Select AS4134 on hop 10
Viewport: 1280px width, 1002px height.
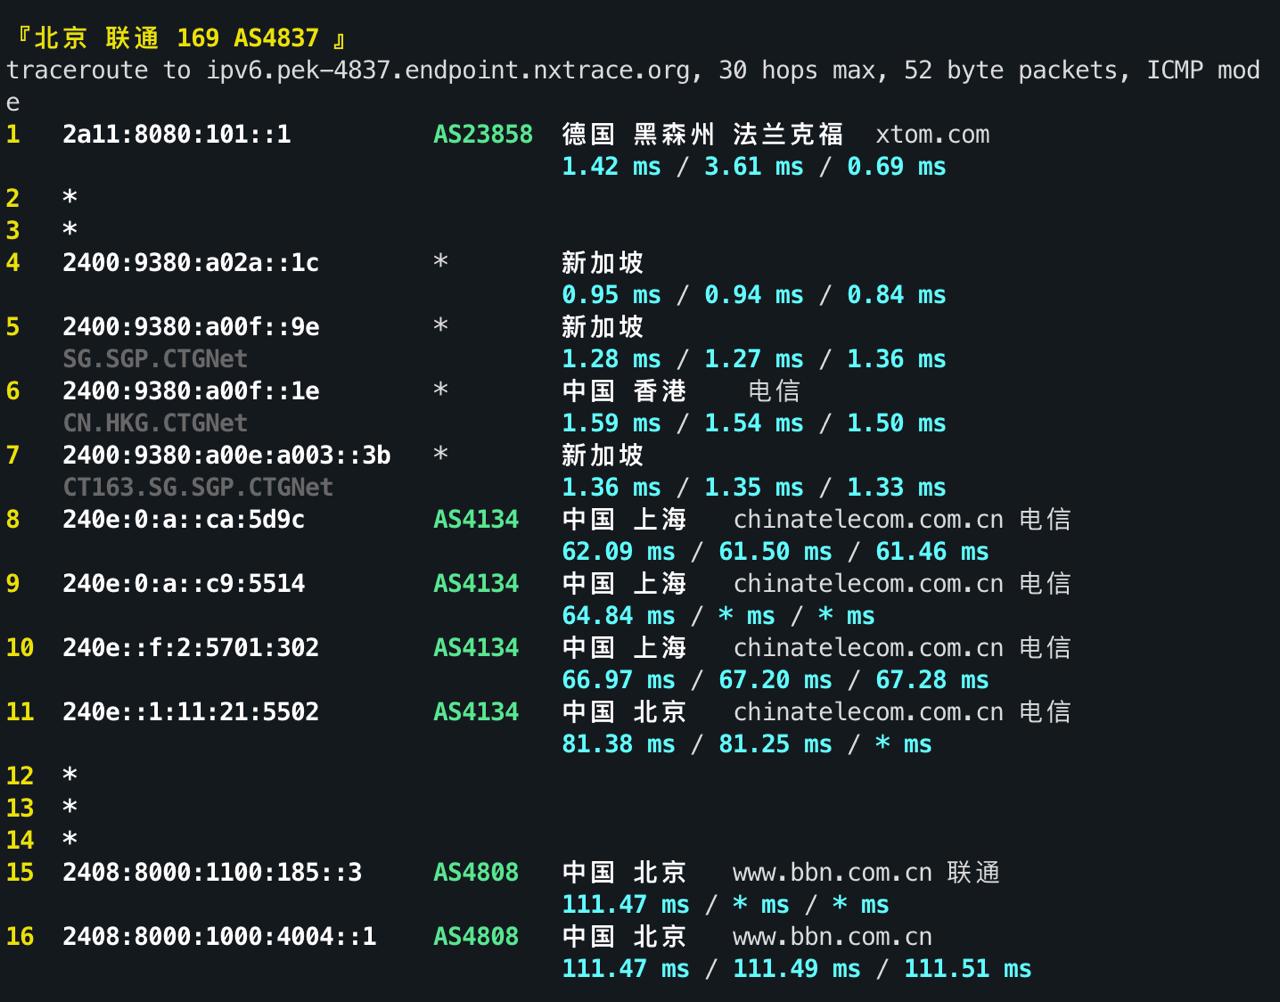click(476, 647)
